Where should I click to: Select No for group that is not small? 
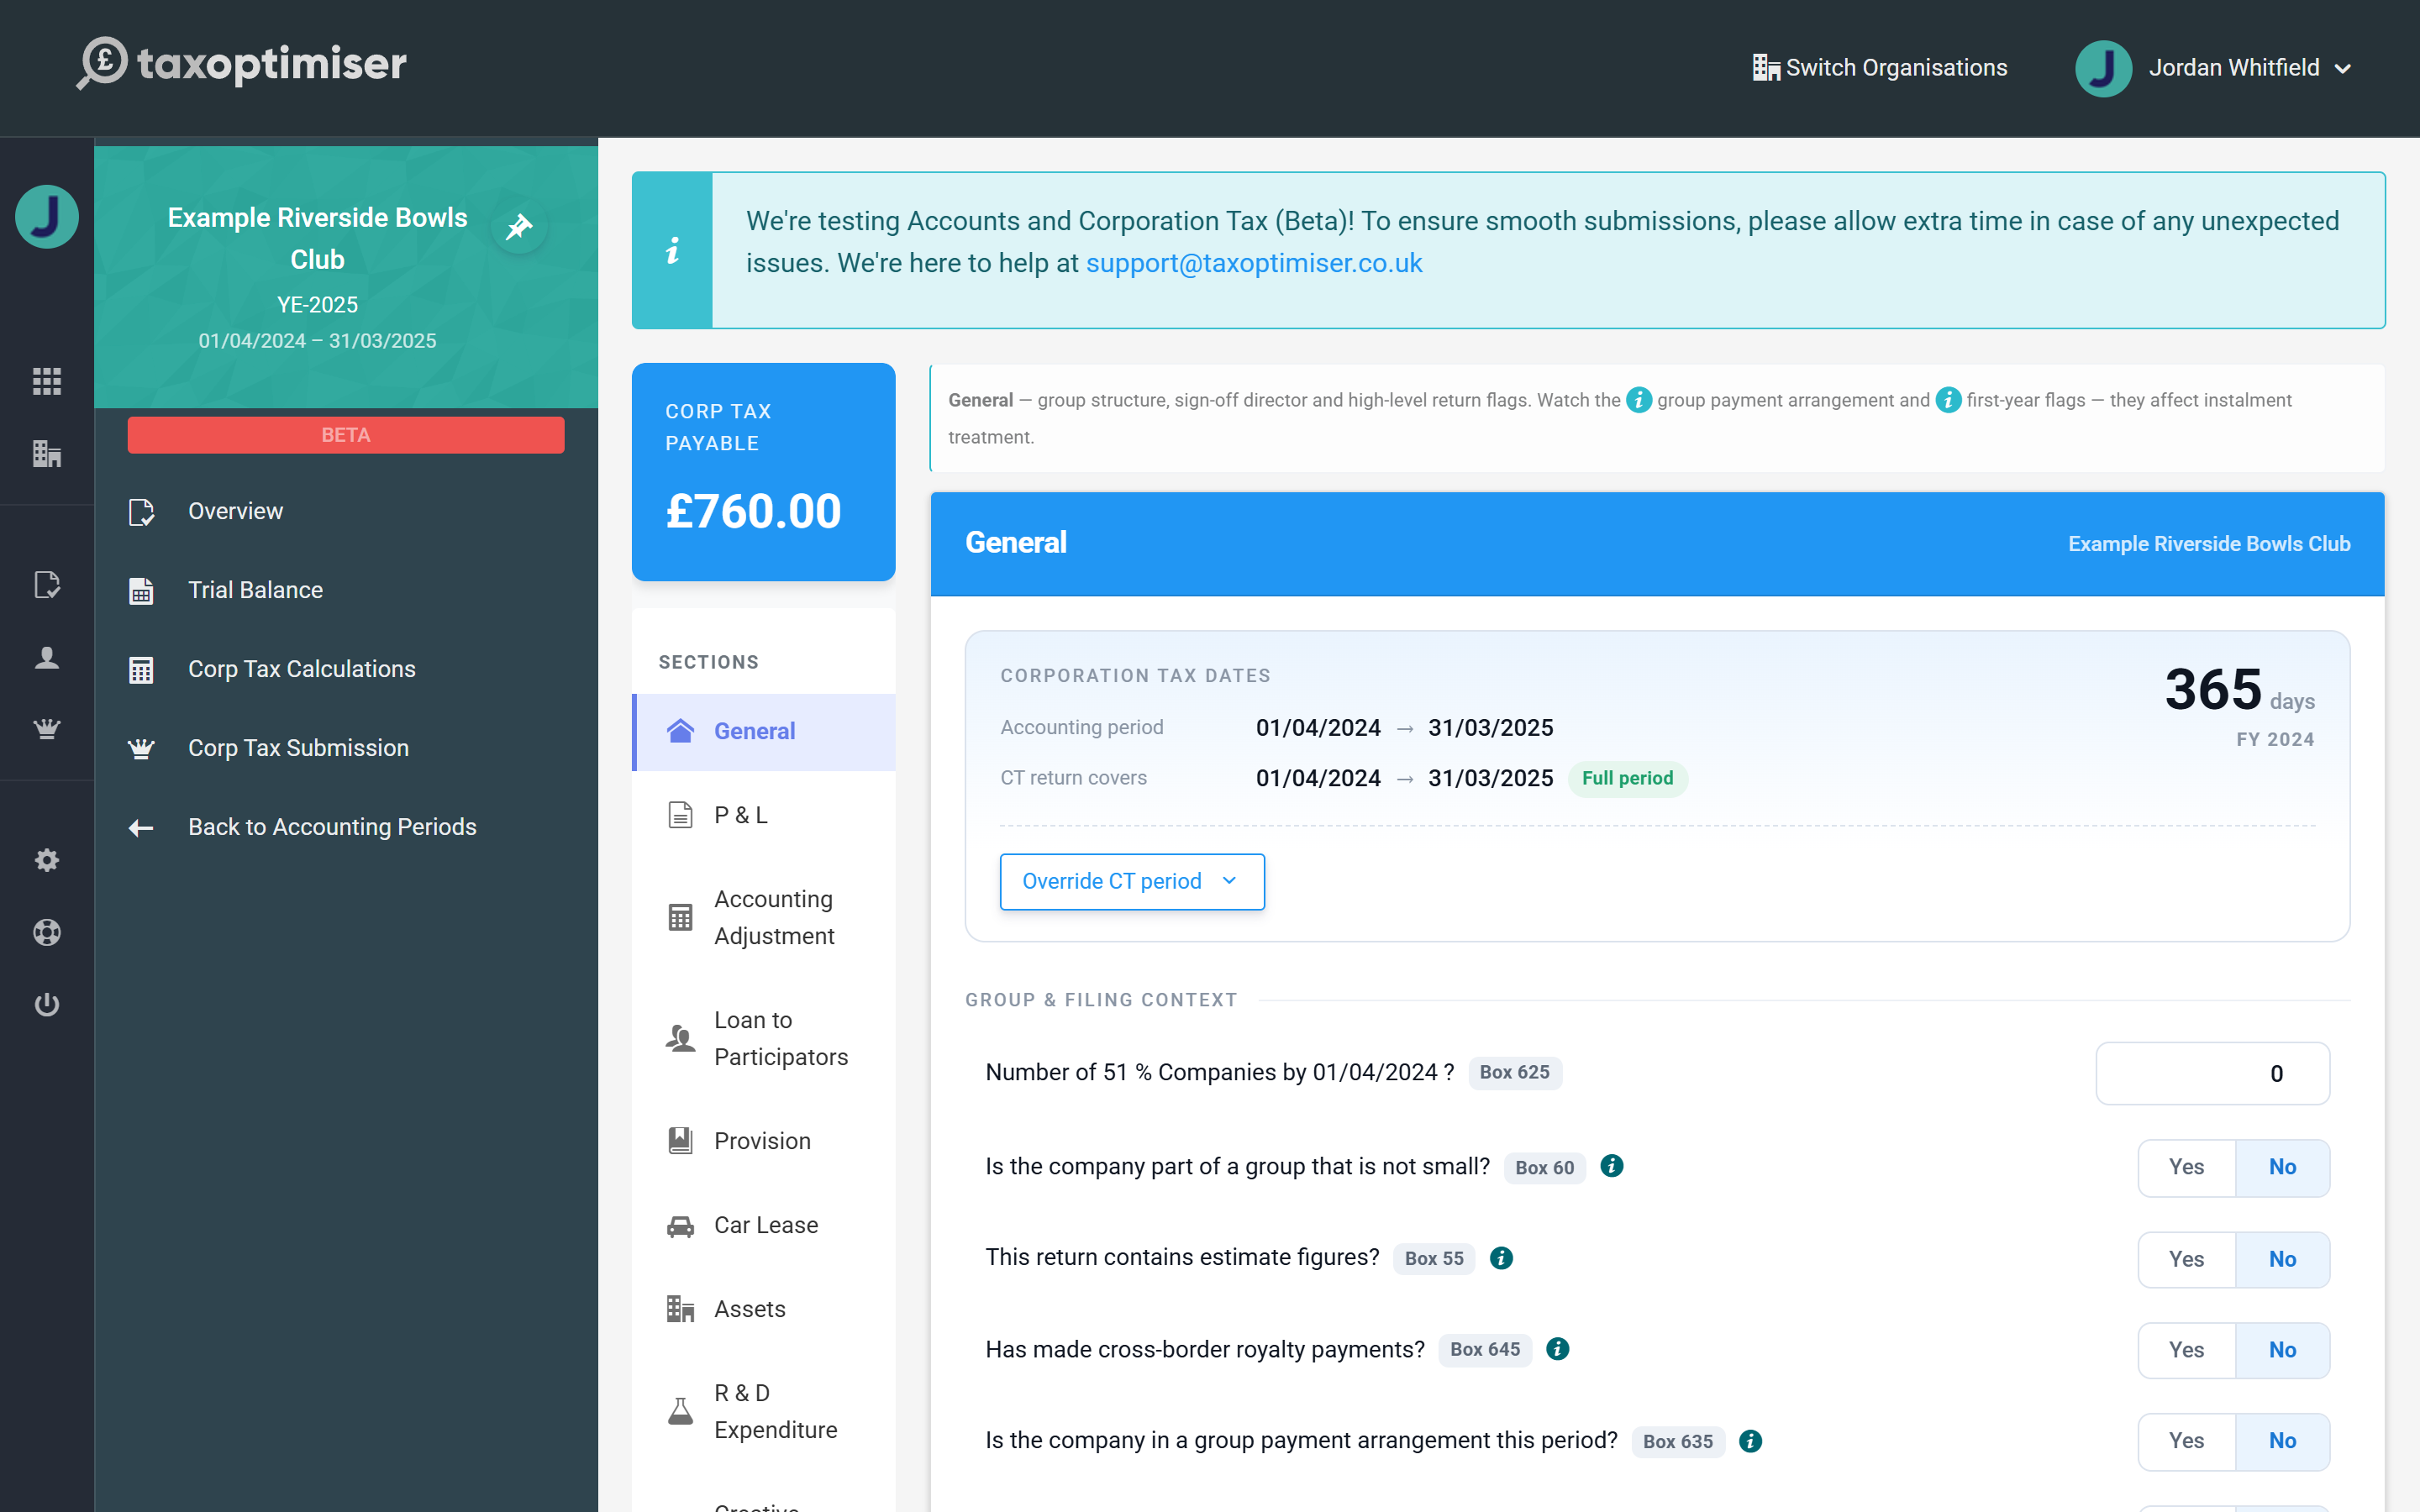[2282, 1167]
